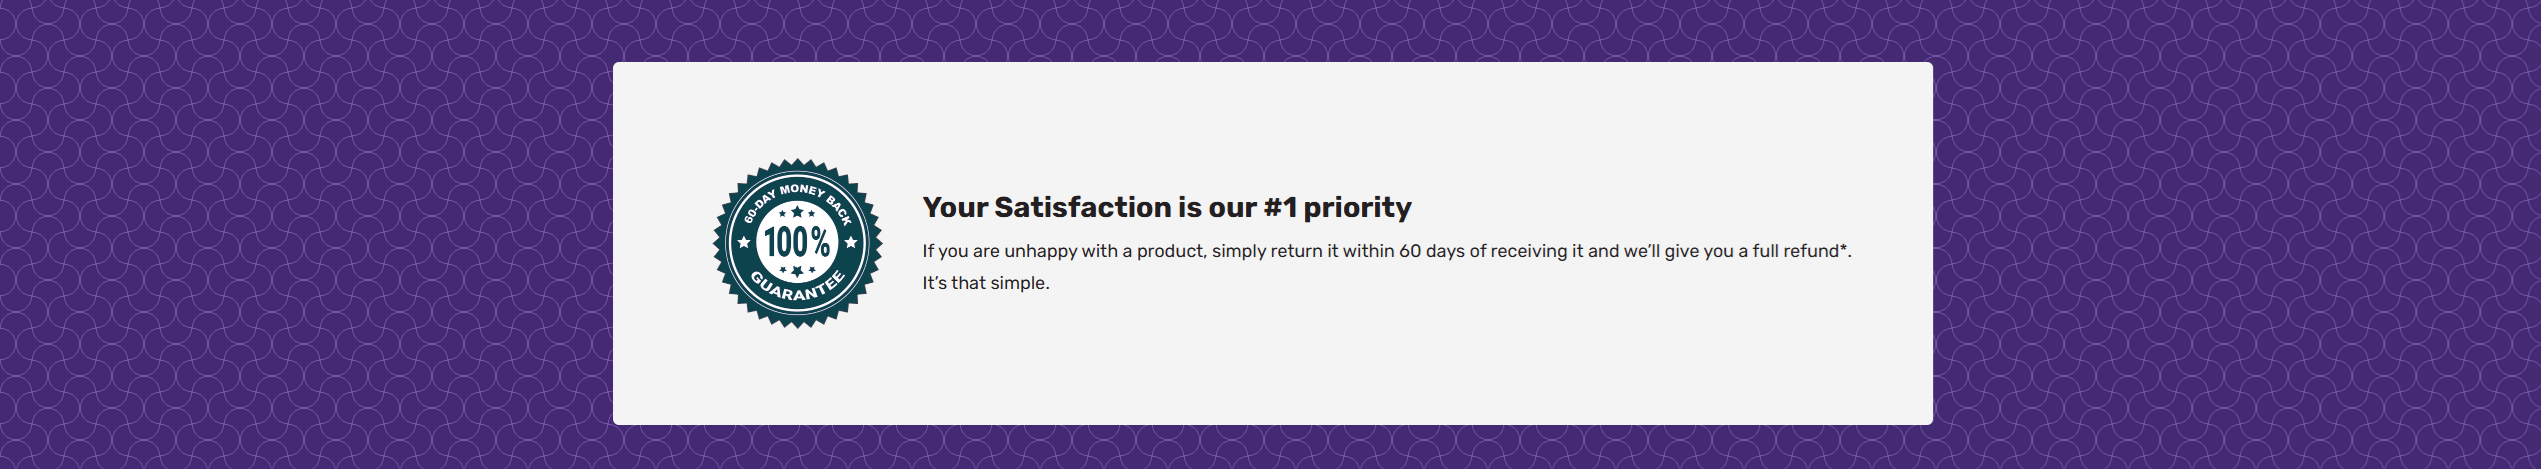The width and height of the screenshot is (2541, 469).
Task: Click the purple patterned background left of card
Action: (x=300, y=240)
